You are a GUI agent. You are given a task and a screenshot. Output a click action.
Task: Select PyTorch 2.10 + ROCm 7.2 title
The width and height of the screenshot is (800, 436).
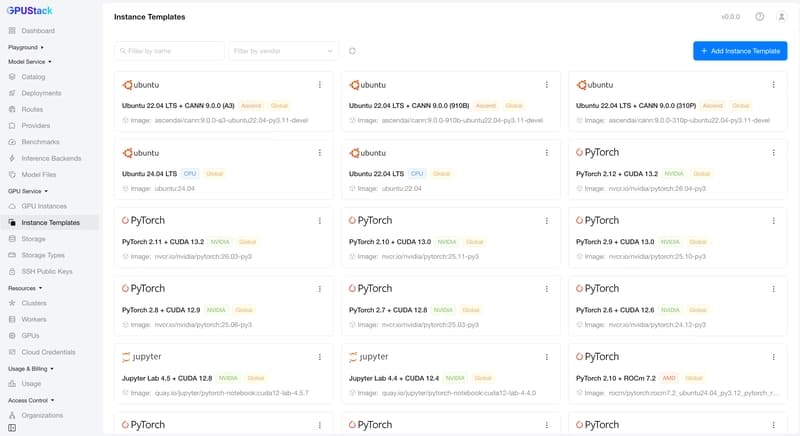(616, 378)
